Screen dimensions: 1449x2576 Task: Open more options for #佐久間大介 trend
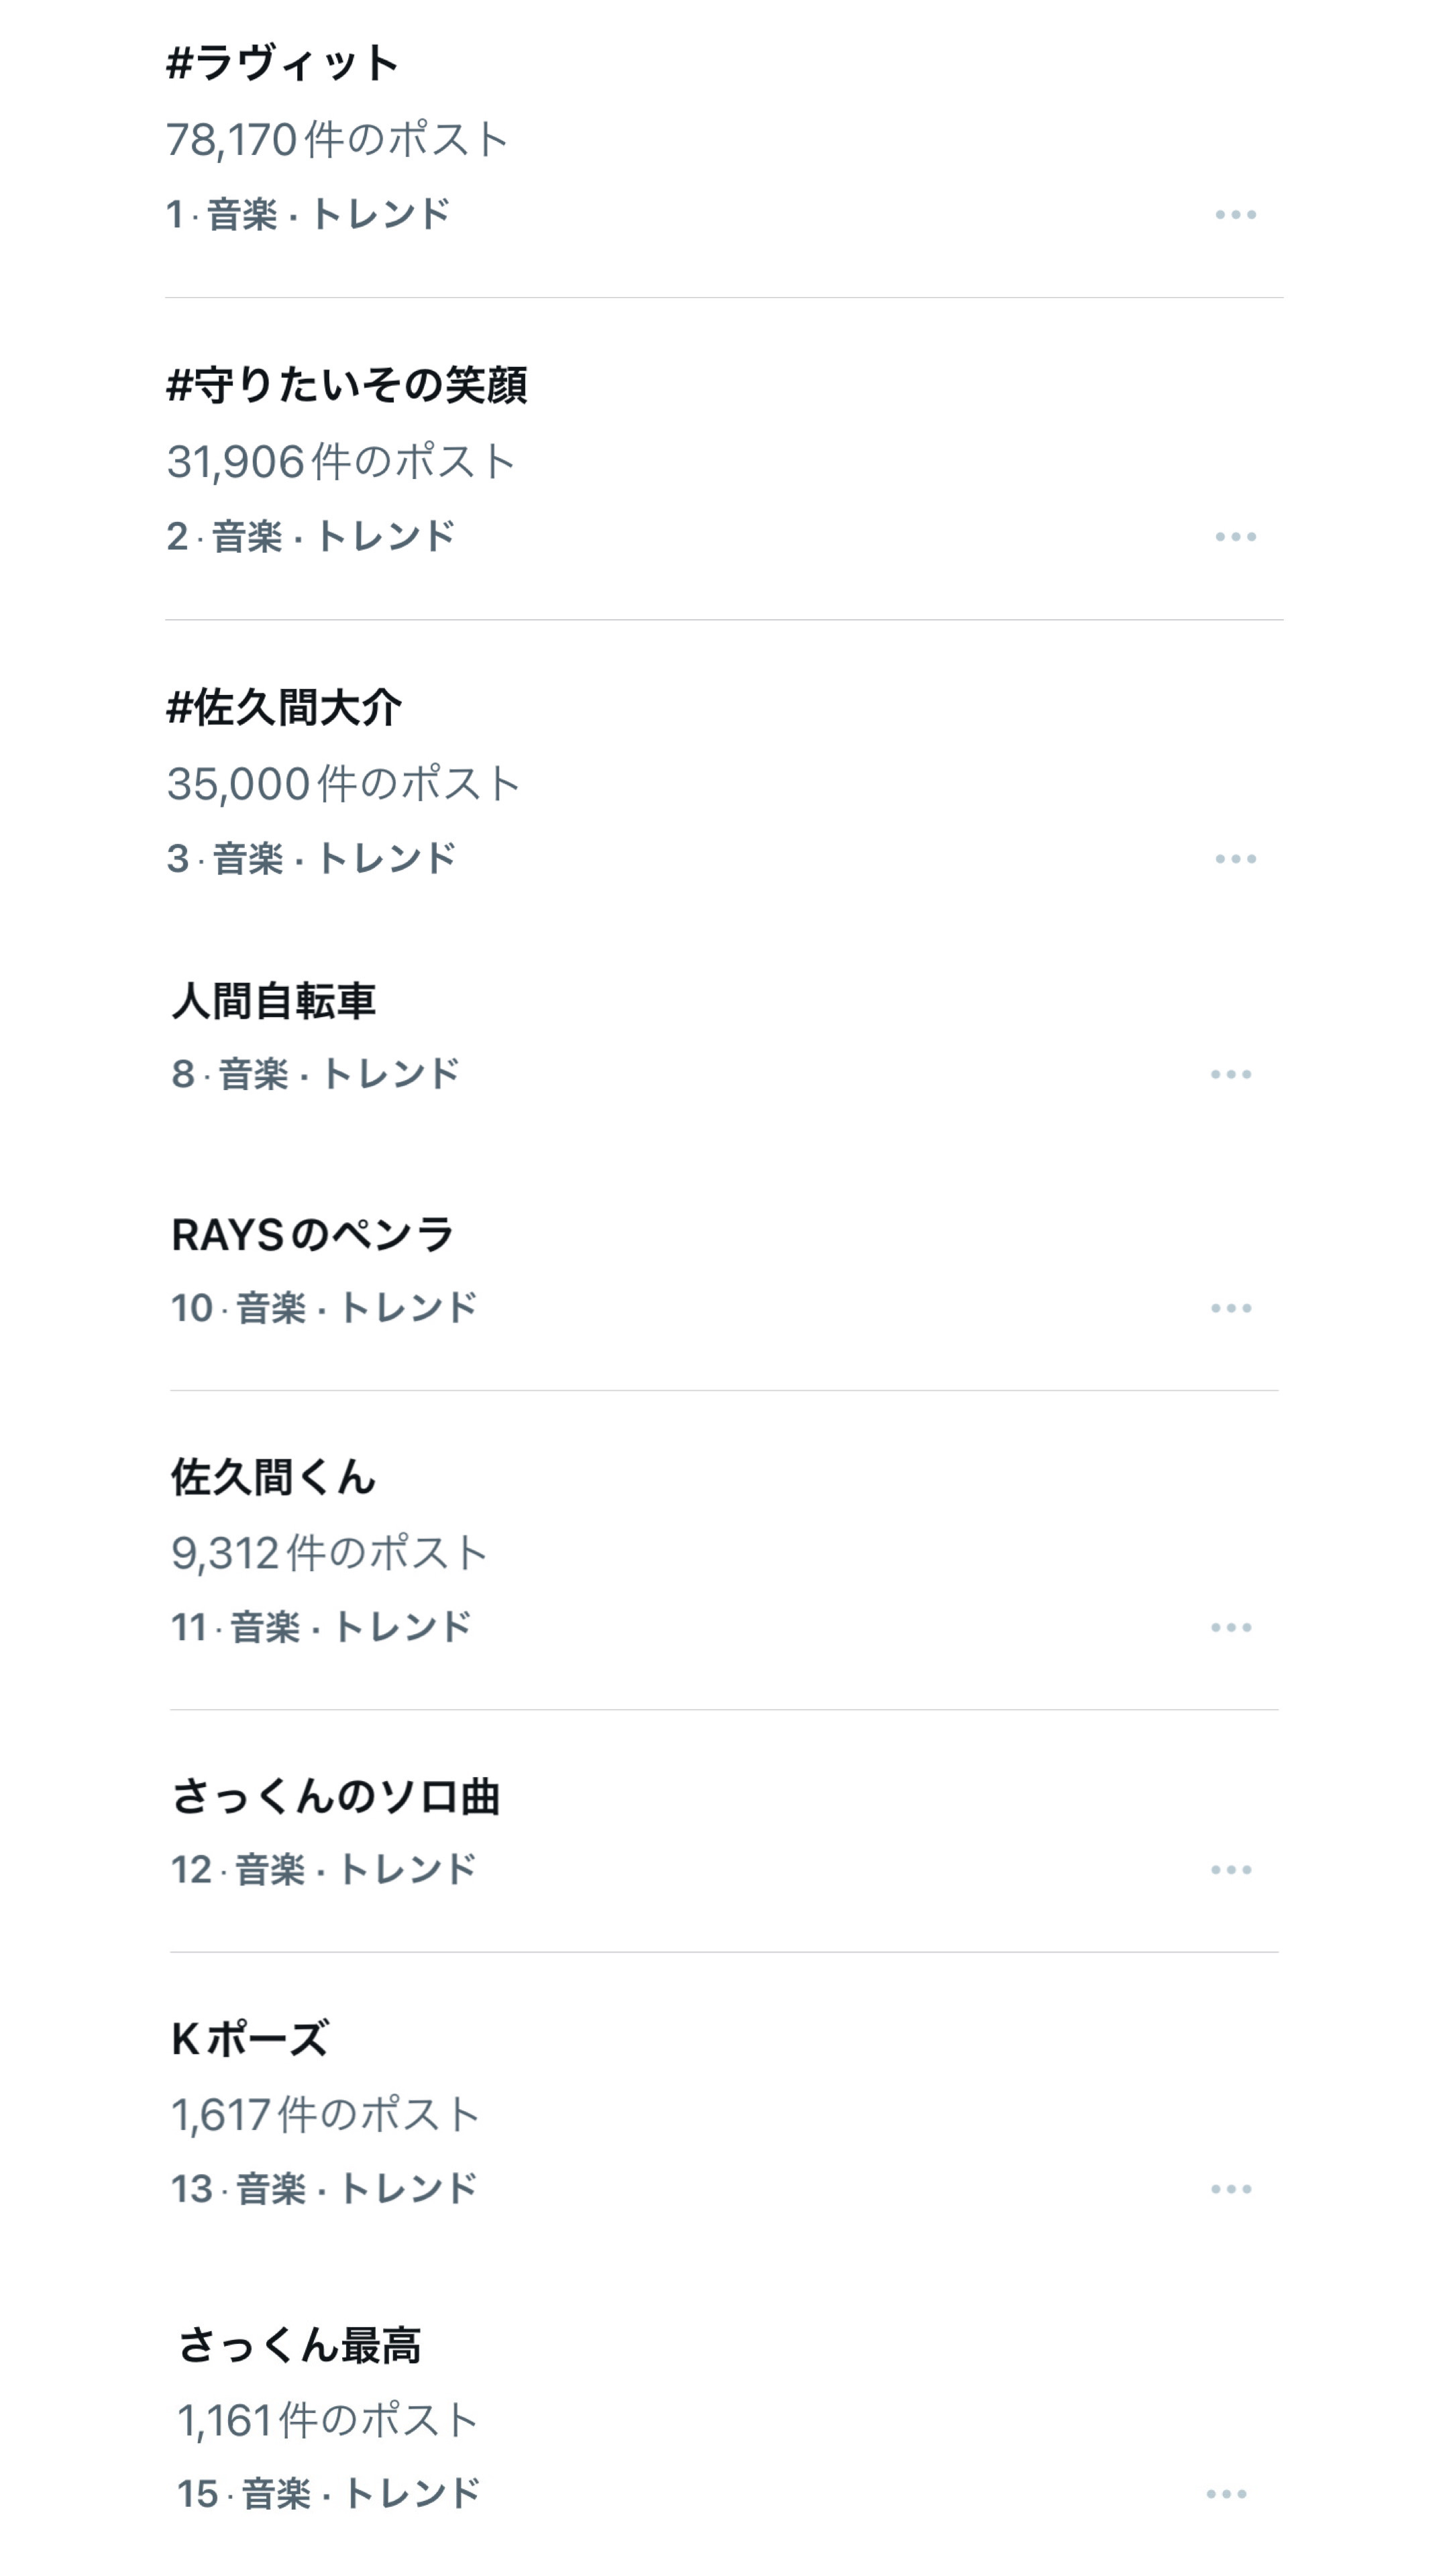(x=1235, y=858)
